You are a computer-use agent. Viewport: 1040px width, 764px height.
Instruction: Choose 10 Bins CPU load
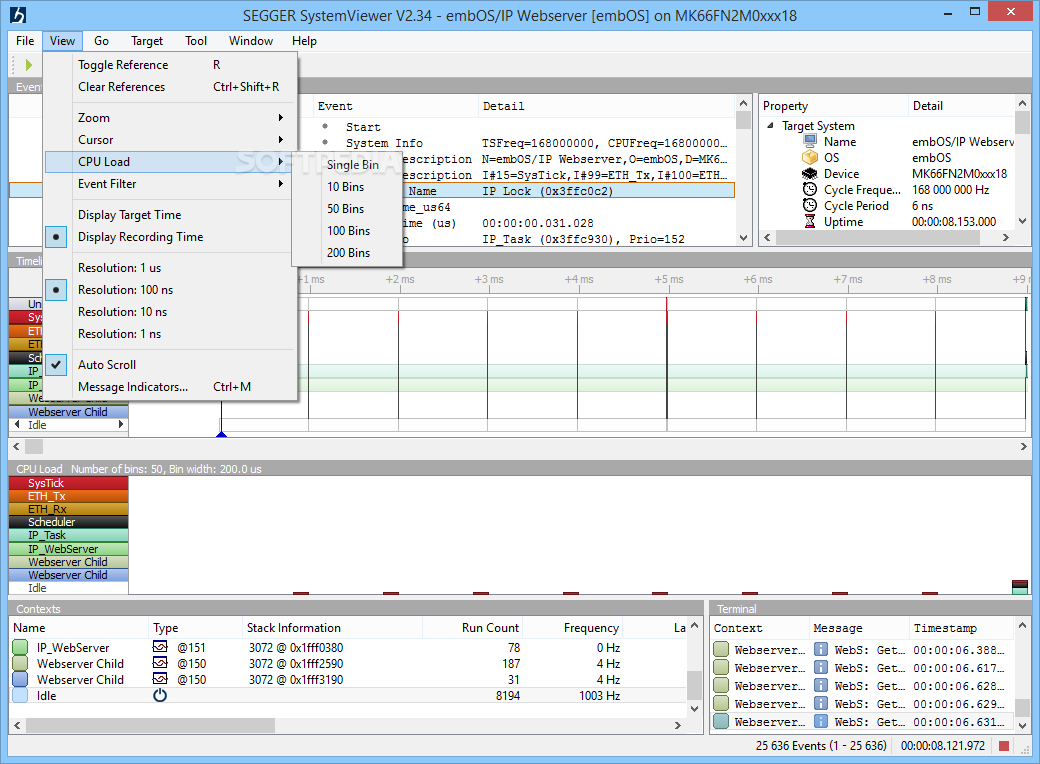(348, 187)
